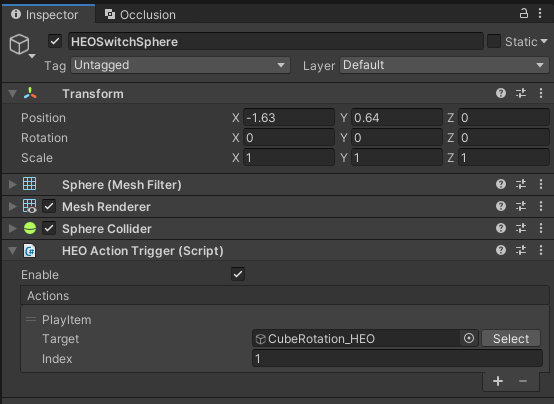Add a new action with plus button

(498, 381)
